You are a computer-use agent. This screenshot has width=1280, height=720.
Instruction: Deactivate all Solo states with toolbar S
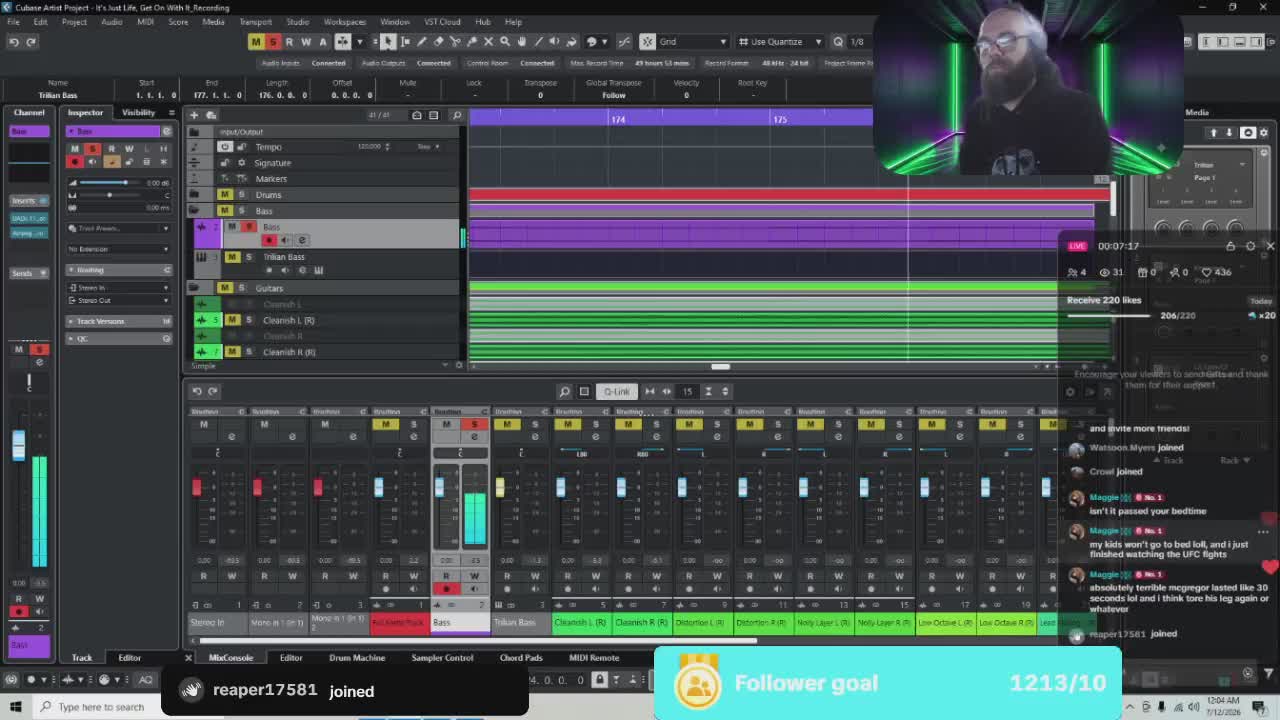(272, 41)
